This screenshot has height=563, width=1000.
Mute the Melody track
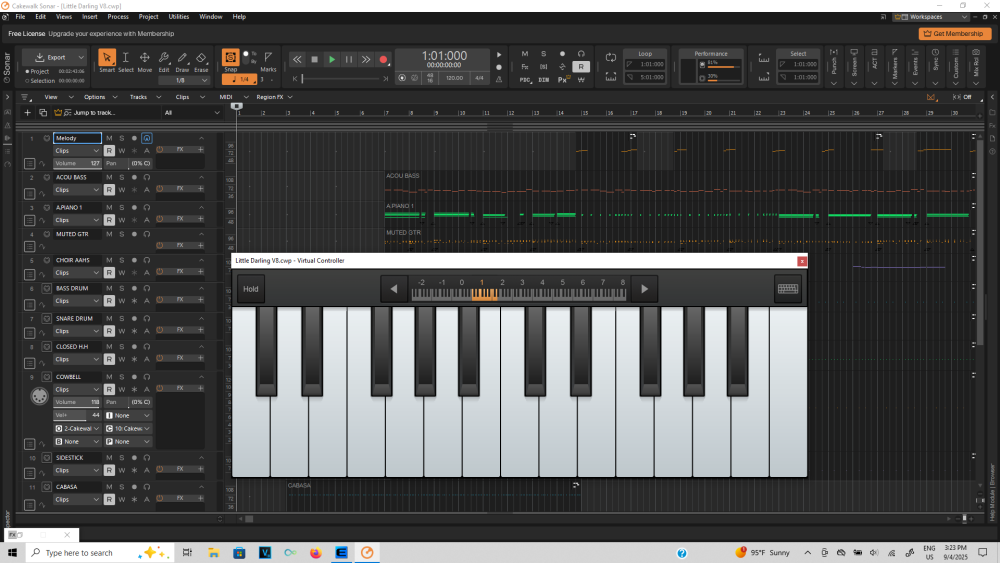(x=109, y=138)
